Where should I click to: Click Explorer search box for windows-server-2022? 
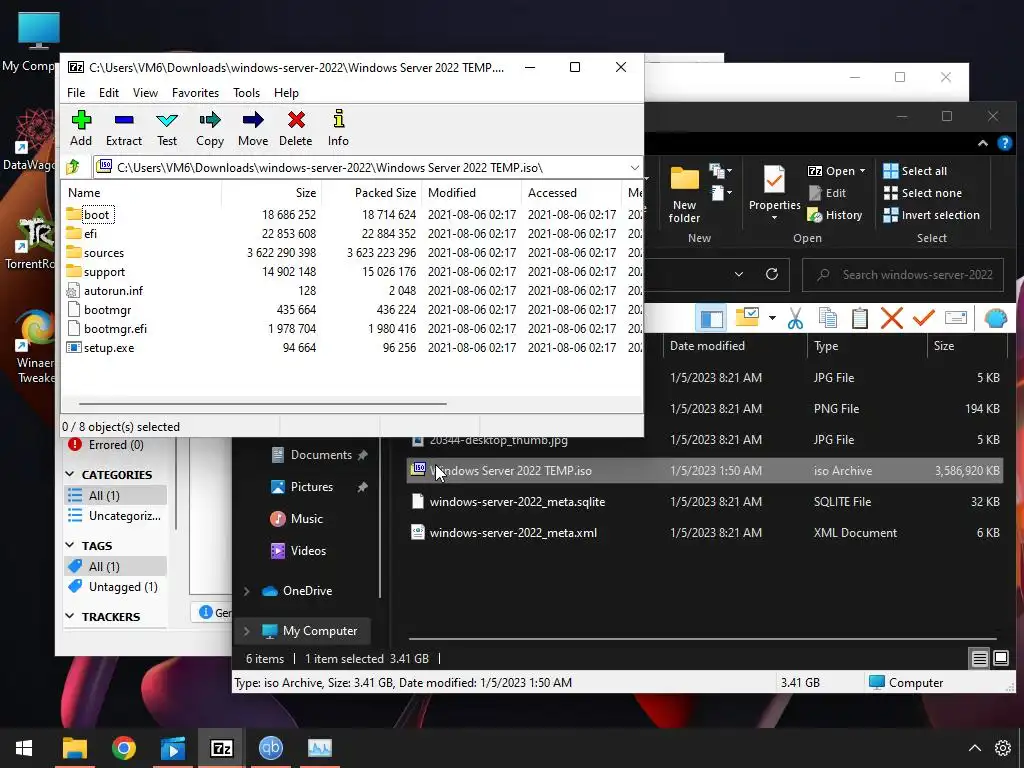[903, 275]
